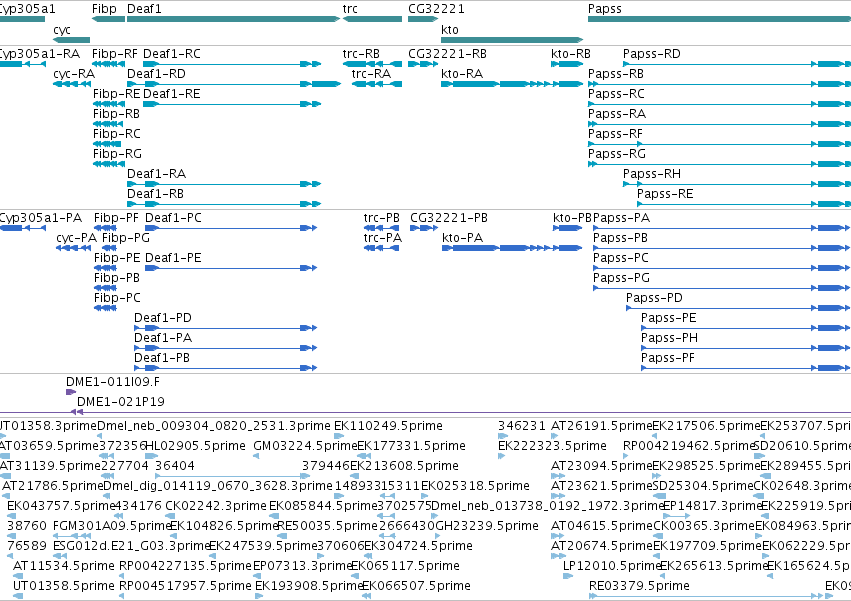Screen dimensions: 851x601
Task: Click protein Fibp-PG label
Action: pyautogui.click(x=125, y=238)
